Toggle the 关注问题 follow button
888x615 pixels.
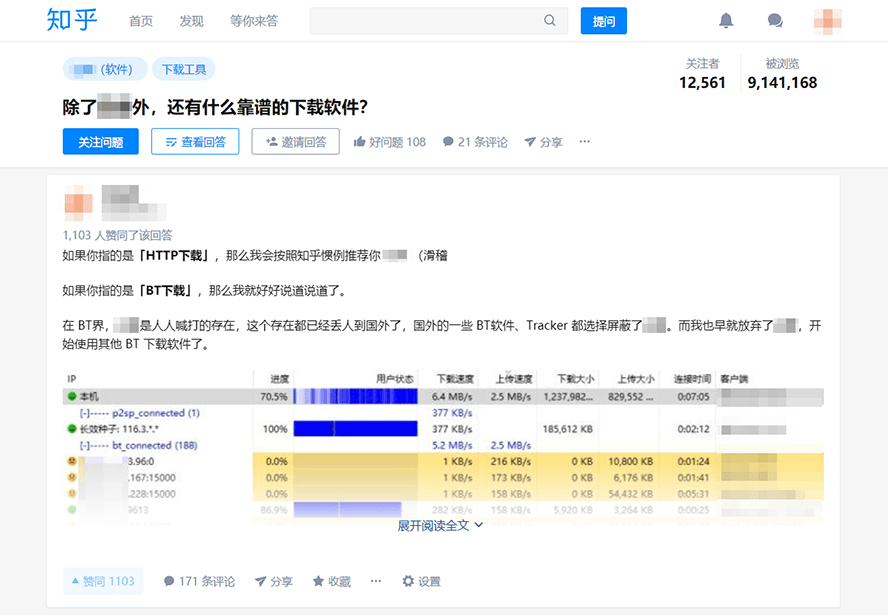click(101, 142)
